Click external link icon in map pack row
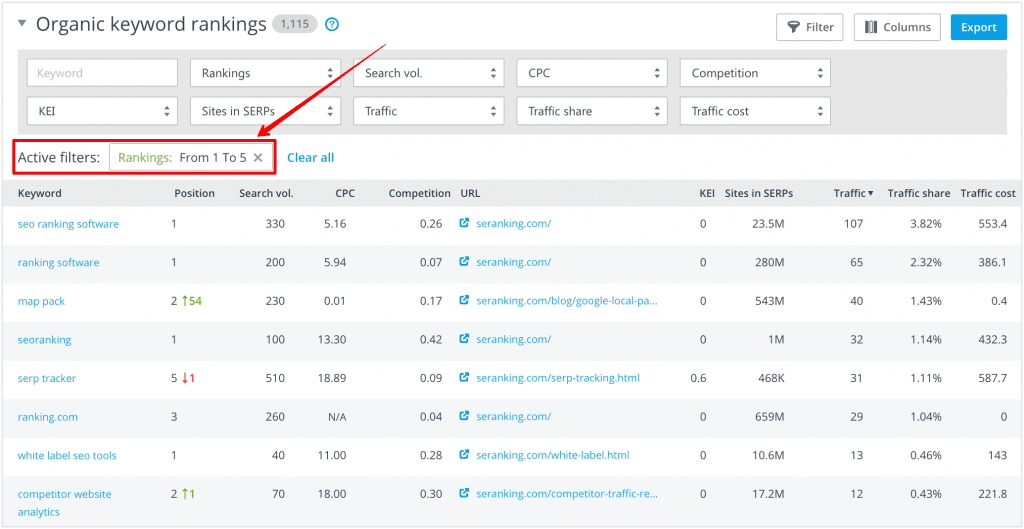The height and width of the screenshot is (529, 1024). click(464, 300)
